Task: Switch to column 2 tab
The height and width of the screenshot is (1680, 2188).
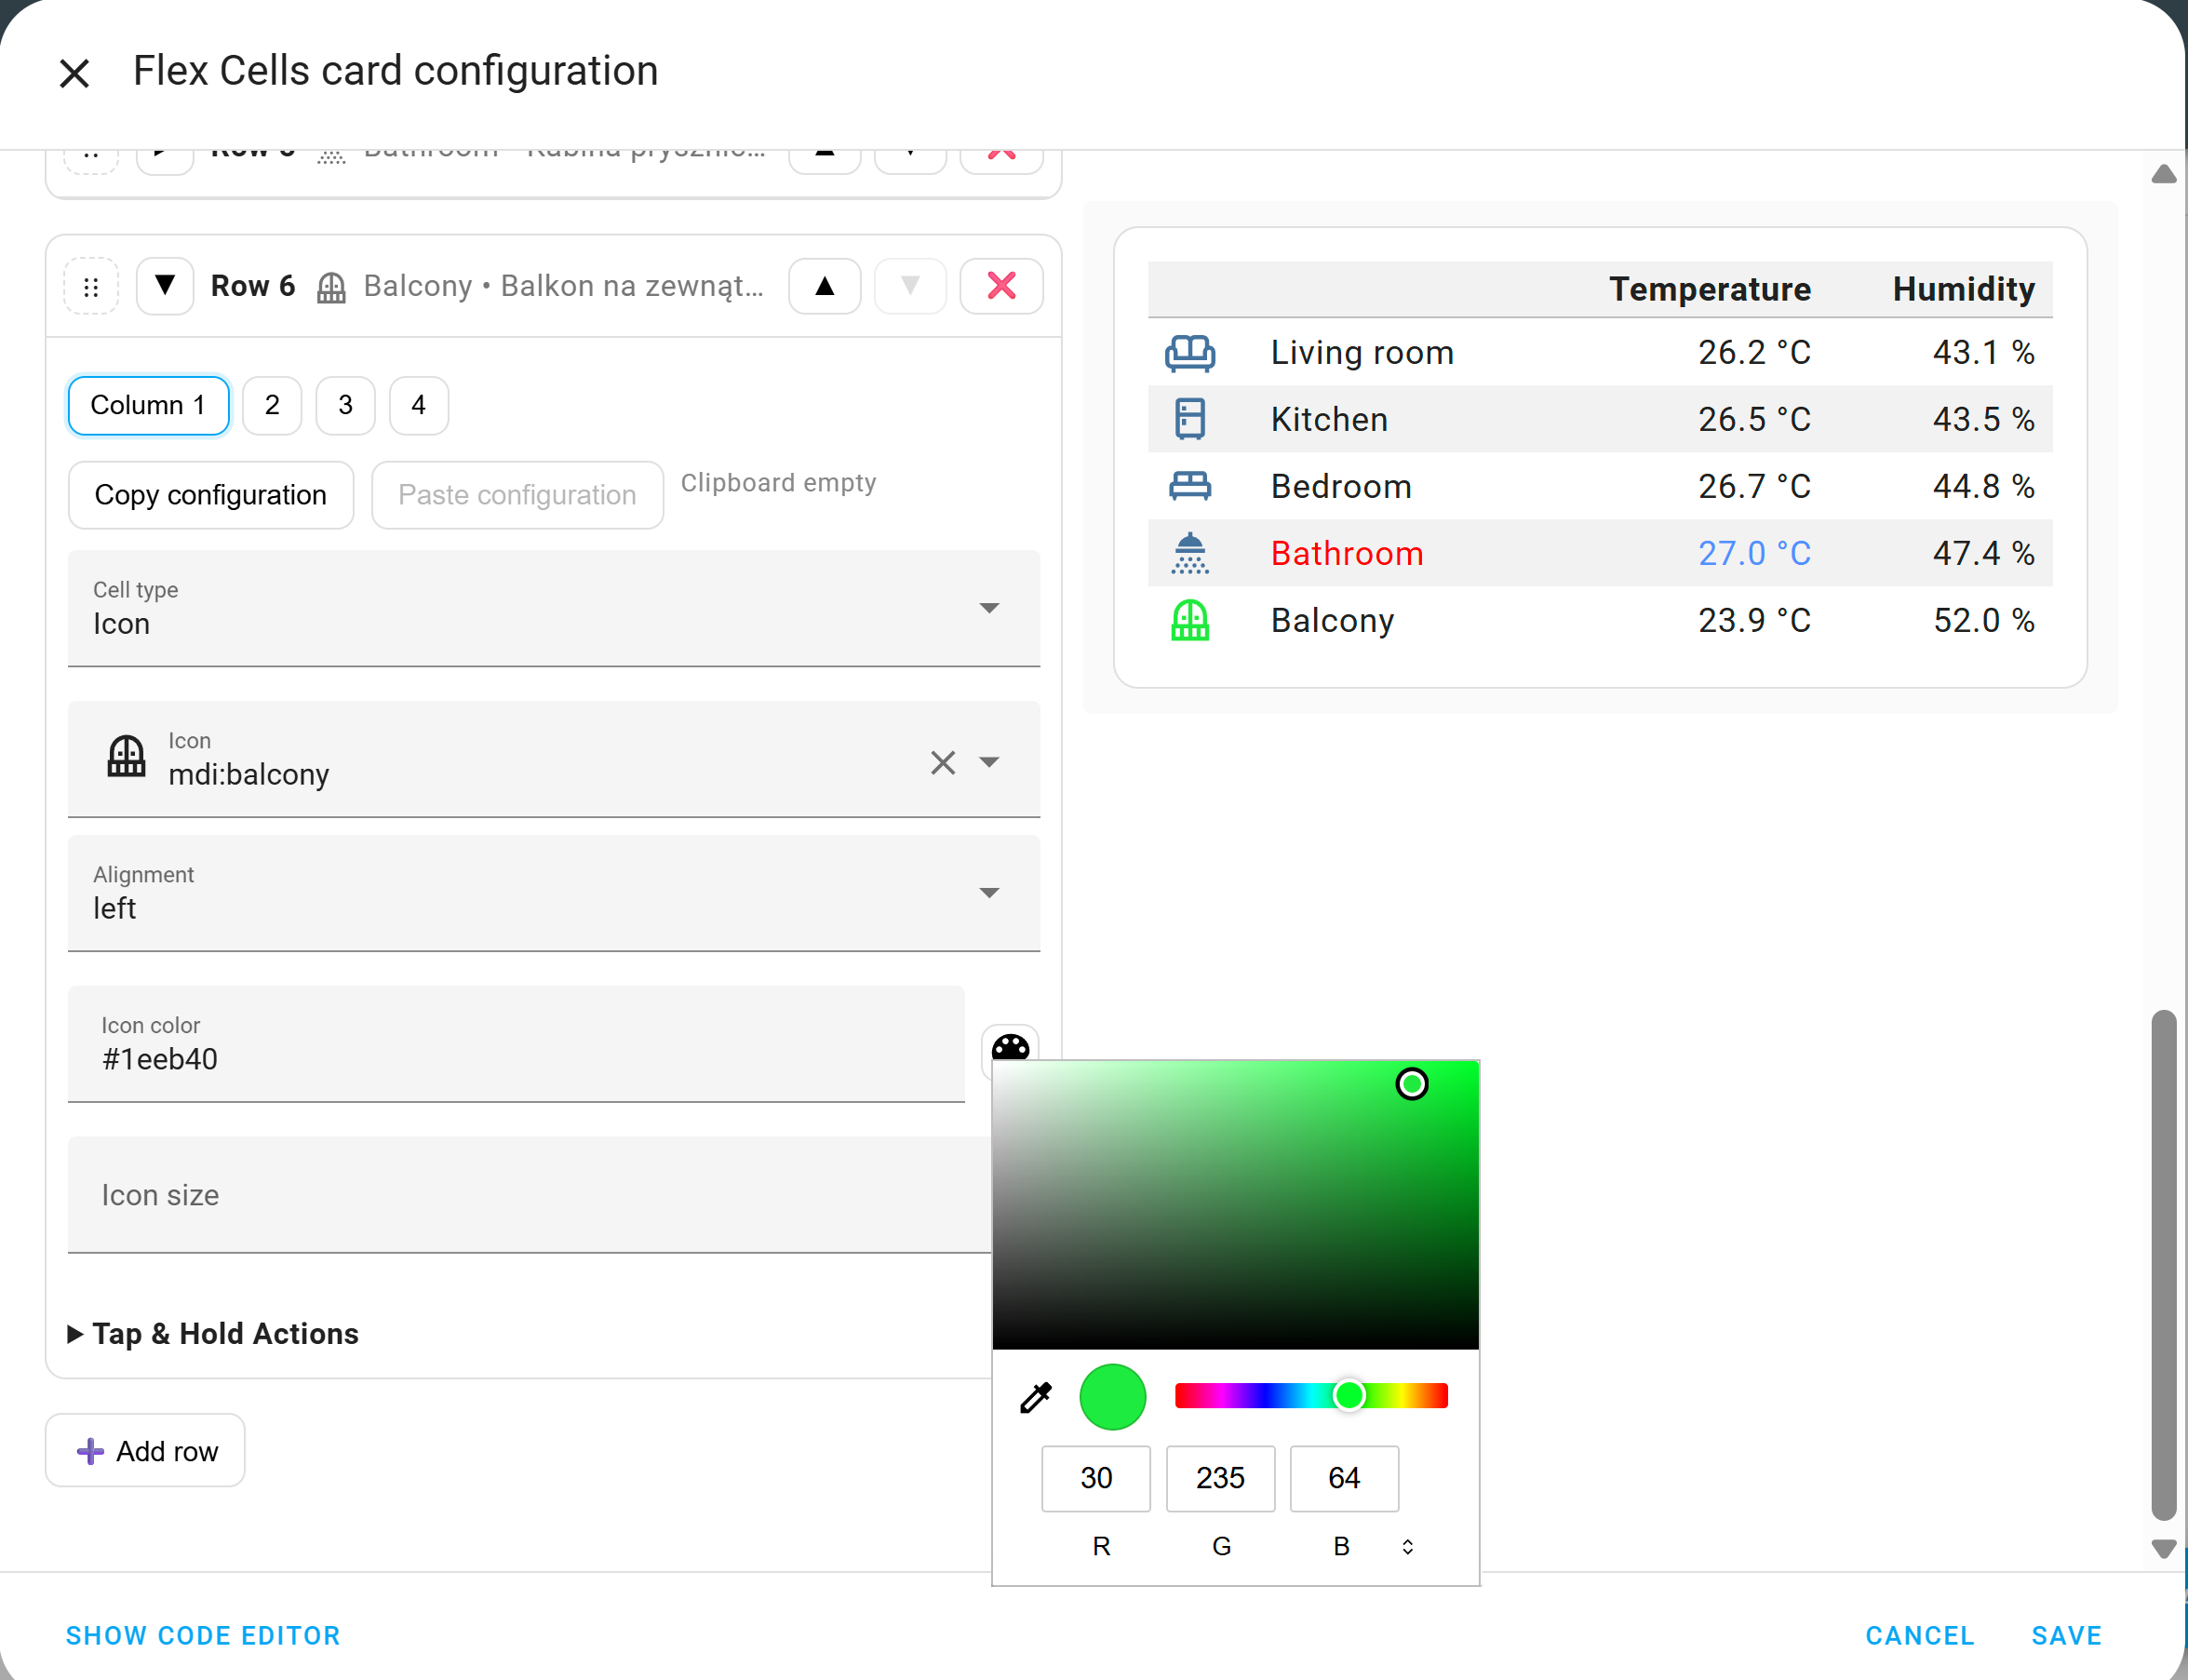Action: click(272, 405)
